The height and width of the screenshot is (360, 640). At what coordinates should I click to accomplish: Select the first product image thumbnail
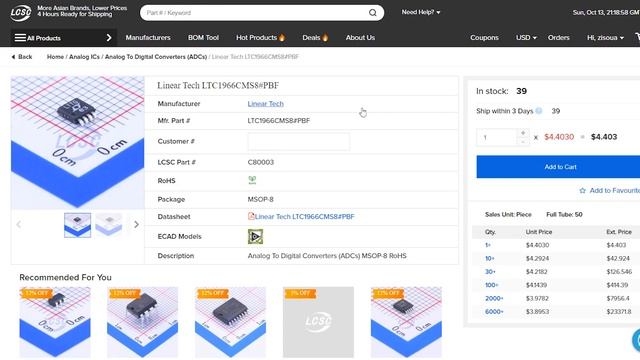coord(78,225)
